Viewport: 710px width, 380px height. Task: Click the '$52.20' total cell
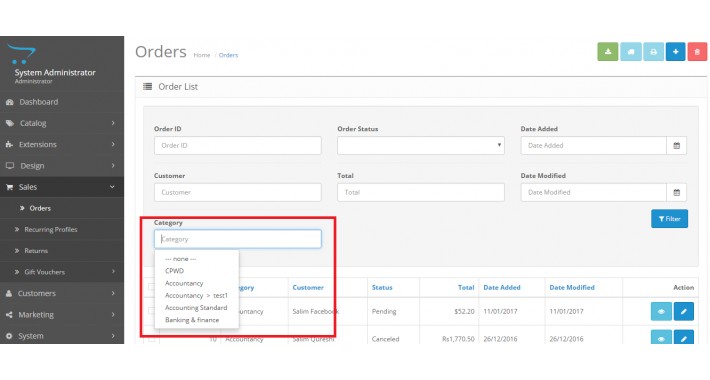click(464, 312)
